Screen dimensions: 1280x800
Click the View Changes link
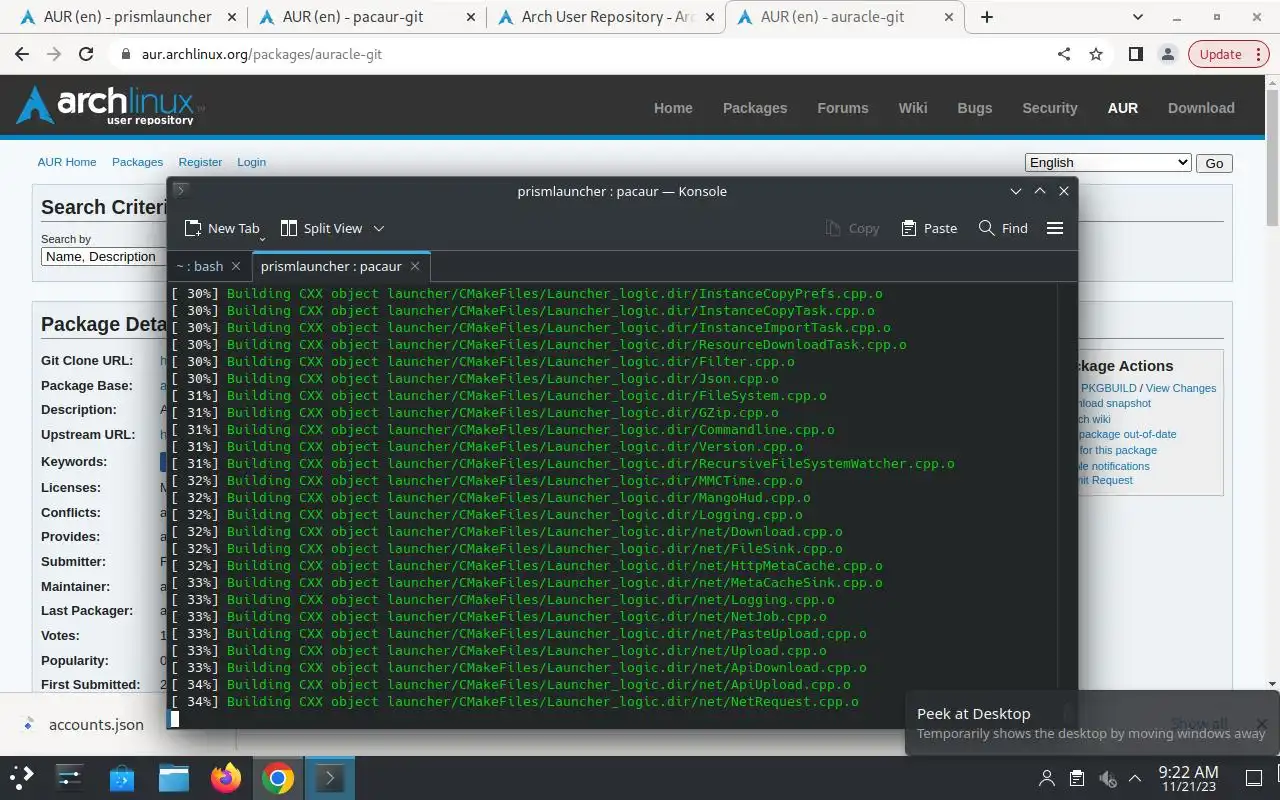pyautogui.click(x=1181, y=388)
